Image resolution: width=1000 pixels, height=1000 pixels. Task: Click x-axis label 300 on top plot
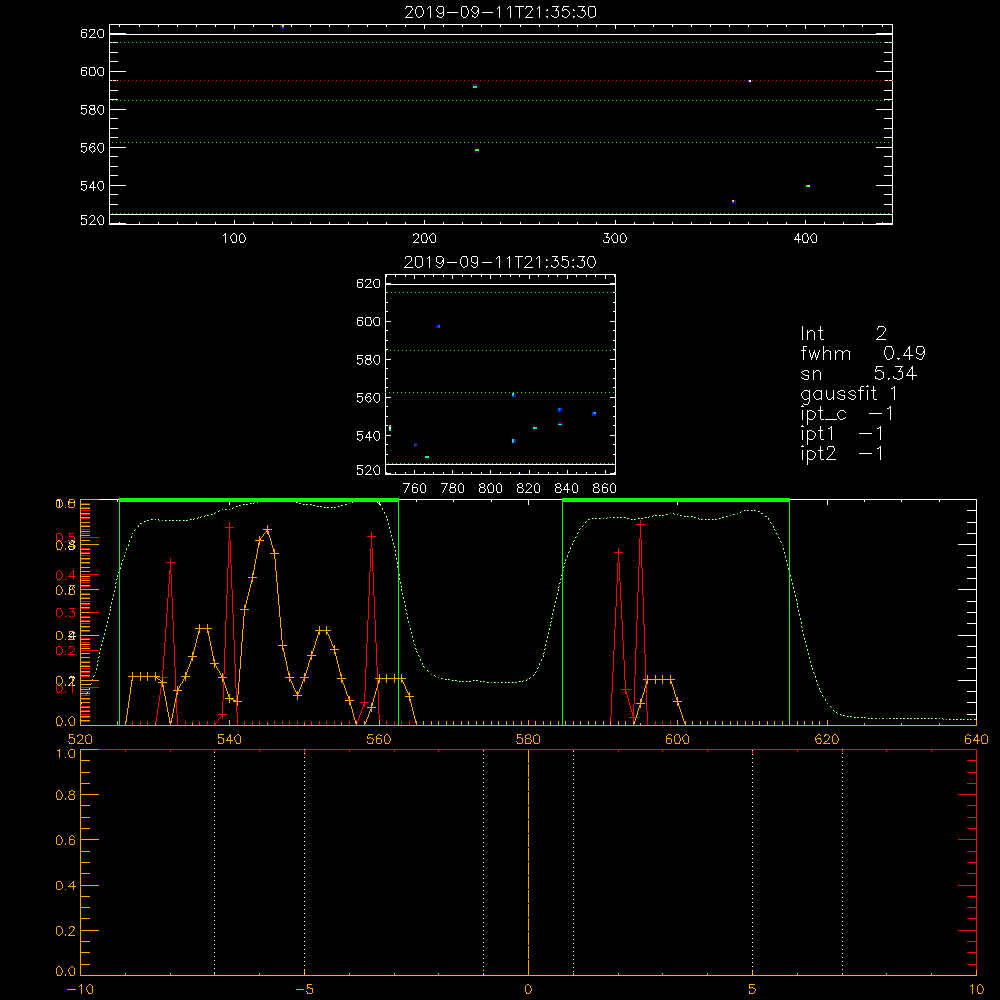pyautogui.click(x=615, y=239)
